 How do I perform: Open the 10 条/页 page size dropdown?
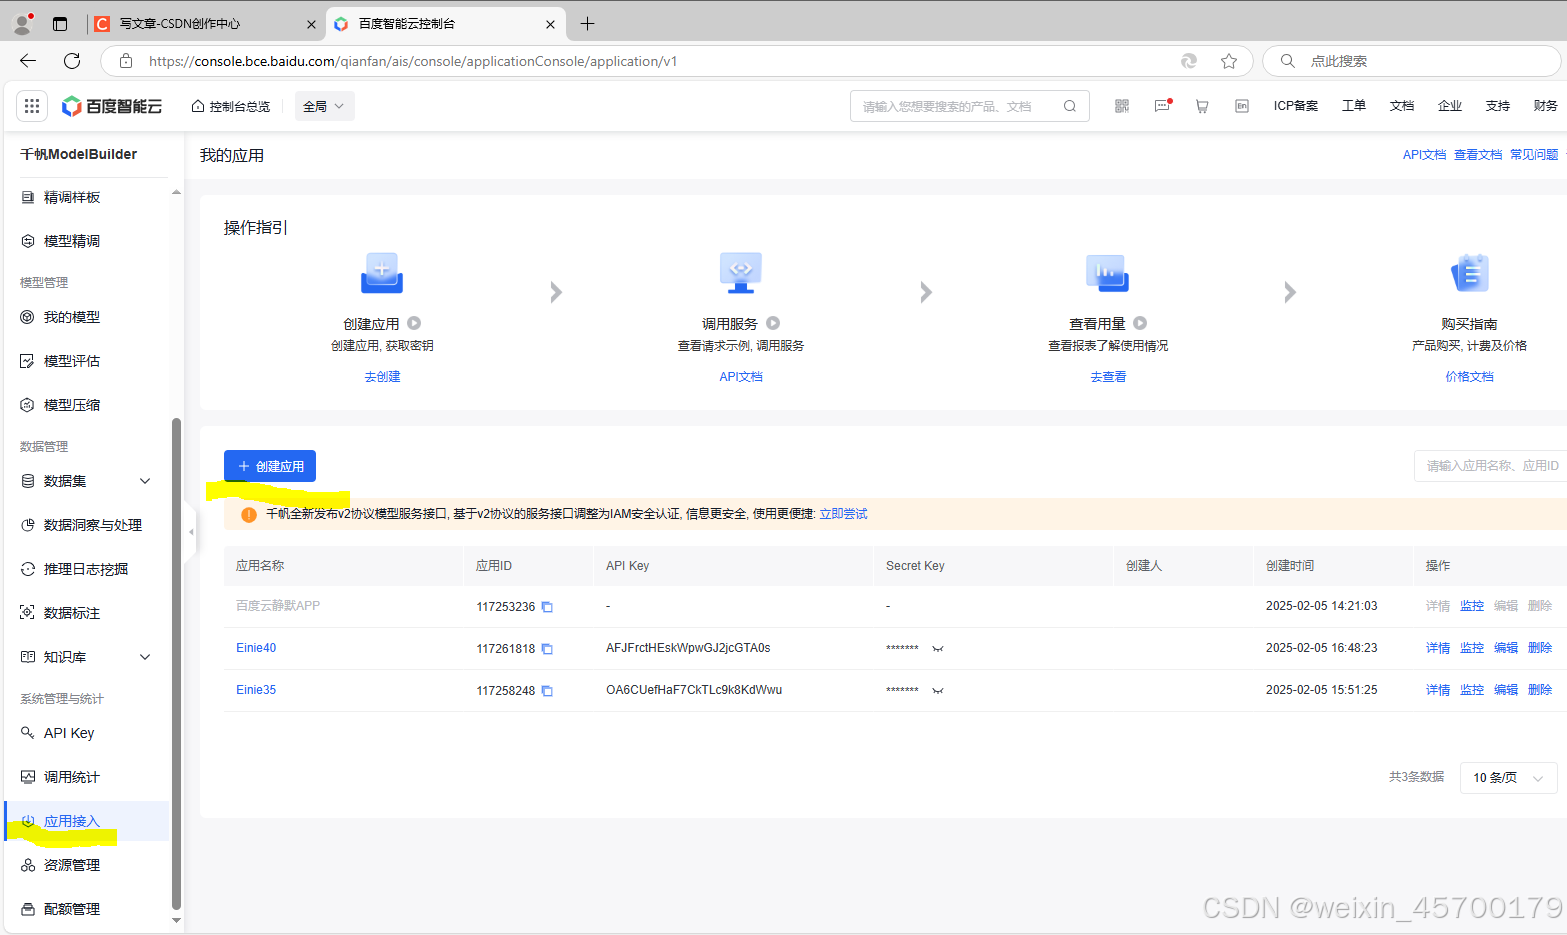pos(1508,777)
